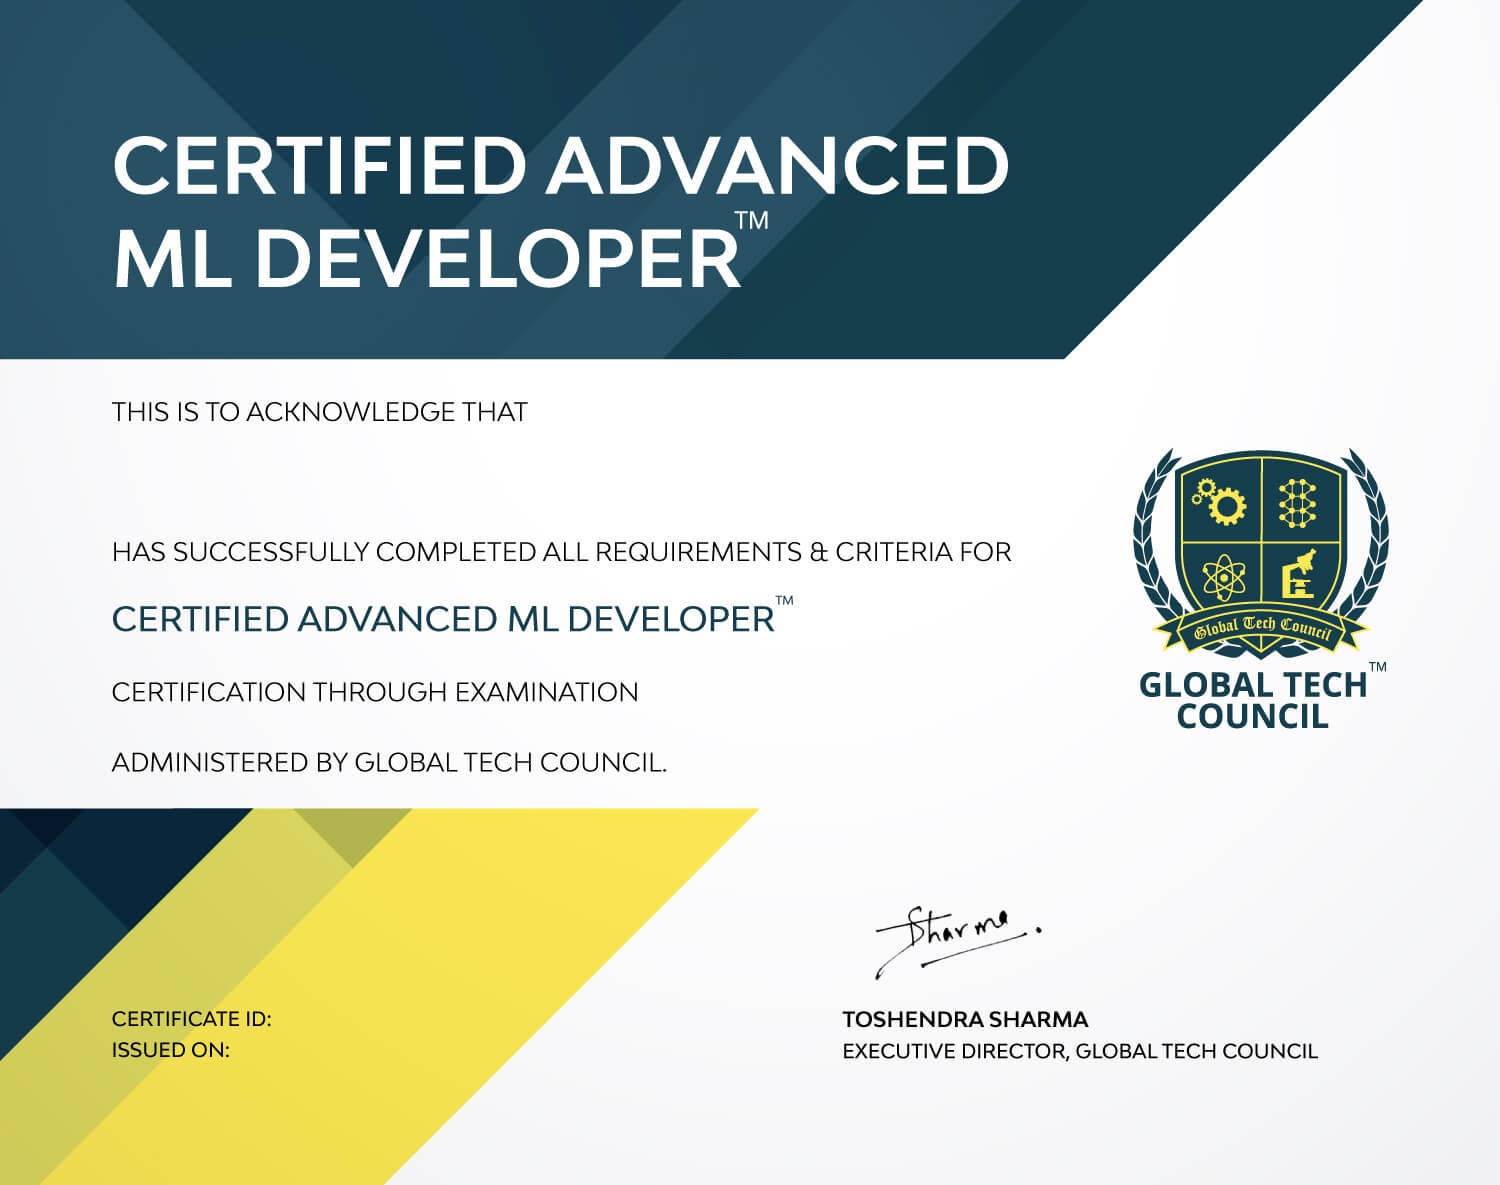
Task: Click the name TOSHENDRA SHARMA
Action: [x=965, y=1020]
